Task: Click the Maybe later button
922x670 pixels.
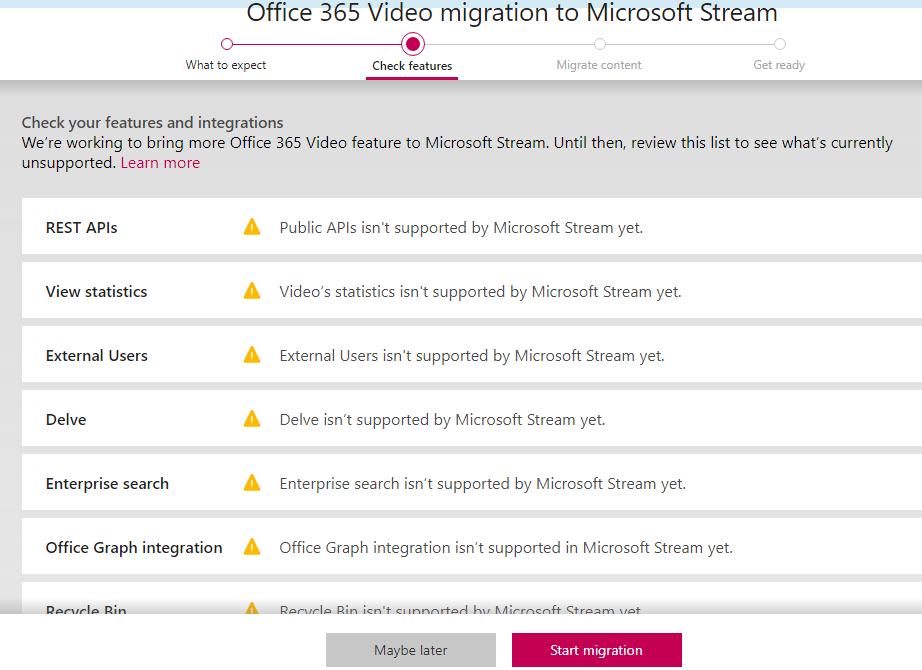Action: tap(410, 650)
